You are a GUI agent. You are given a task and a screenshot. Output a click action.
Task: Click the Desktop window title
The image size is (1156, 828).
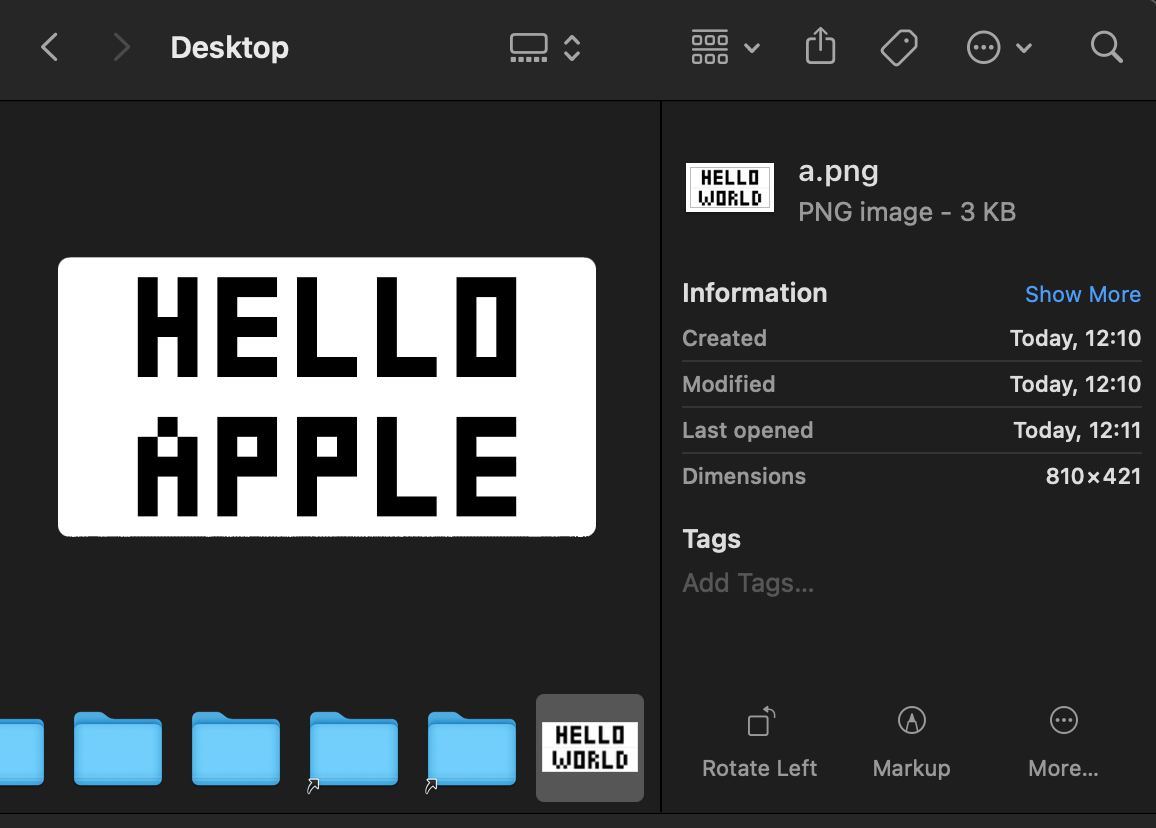coord(229,47)
